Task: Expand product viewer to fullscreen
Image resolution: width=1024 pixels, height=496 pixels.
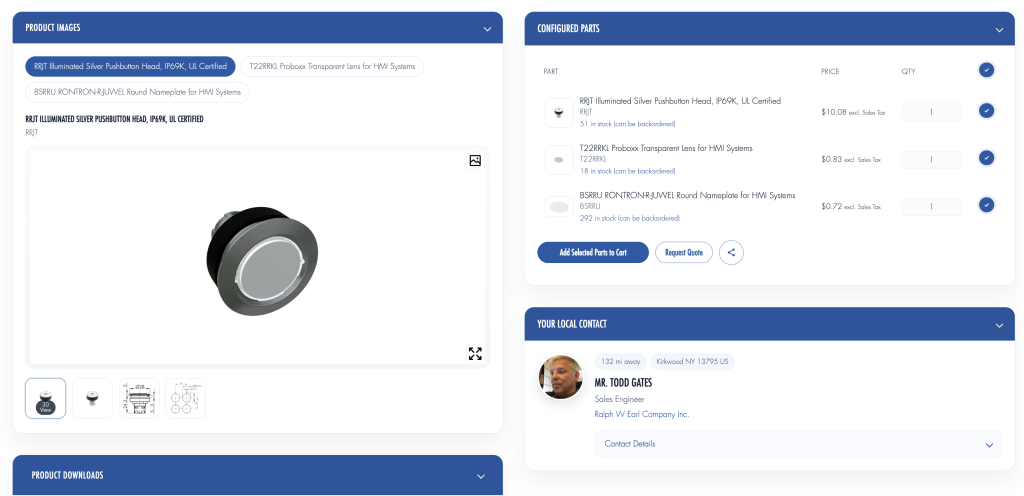Action: (475, 354)
